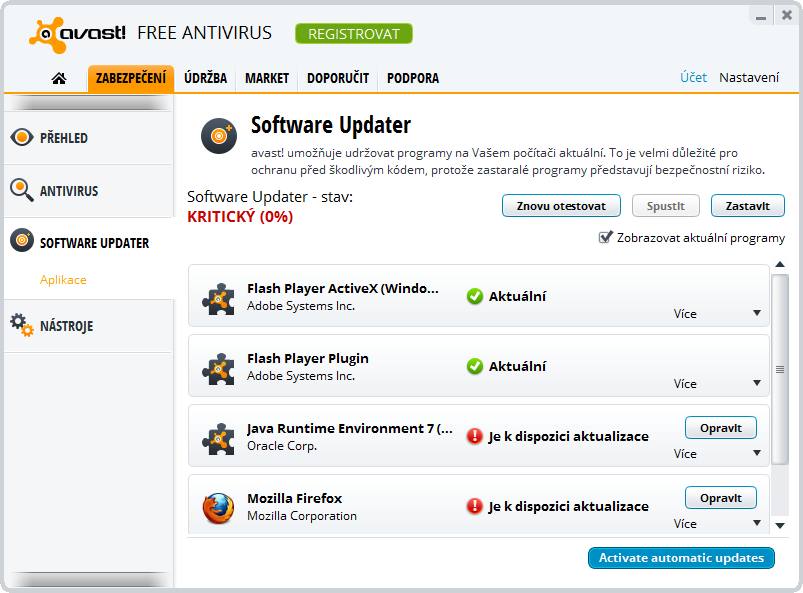Click red alert icon for Java Runtime
Viewport: 803px width, 593px height.
[x=475, y=436]
